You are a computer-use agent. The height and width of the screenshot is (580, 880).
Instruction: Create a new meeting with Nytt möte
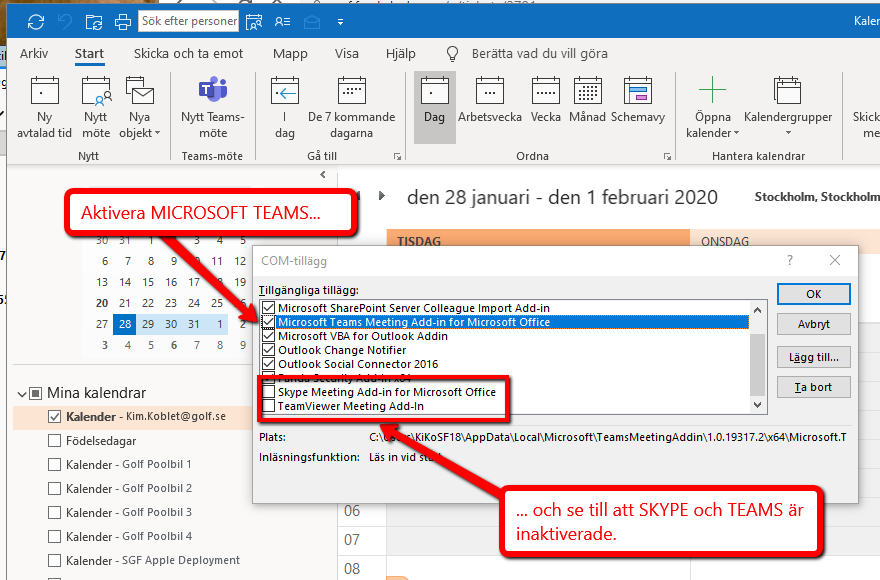(x=97, y=108)
